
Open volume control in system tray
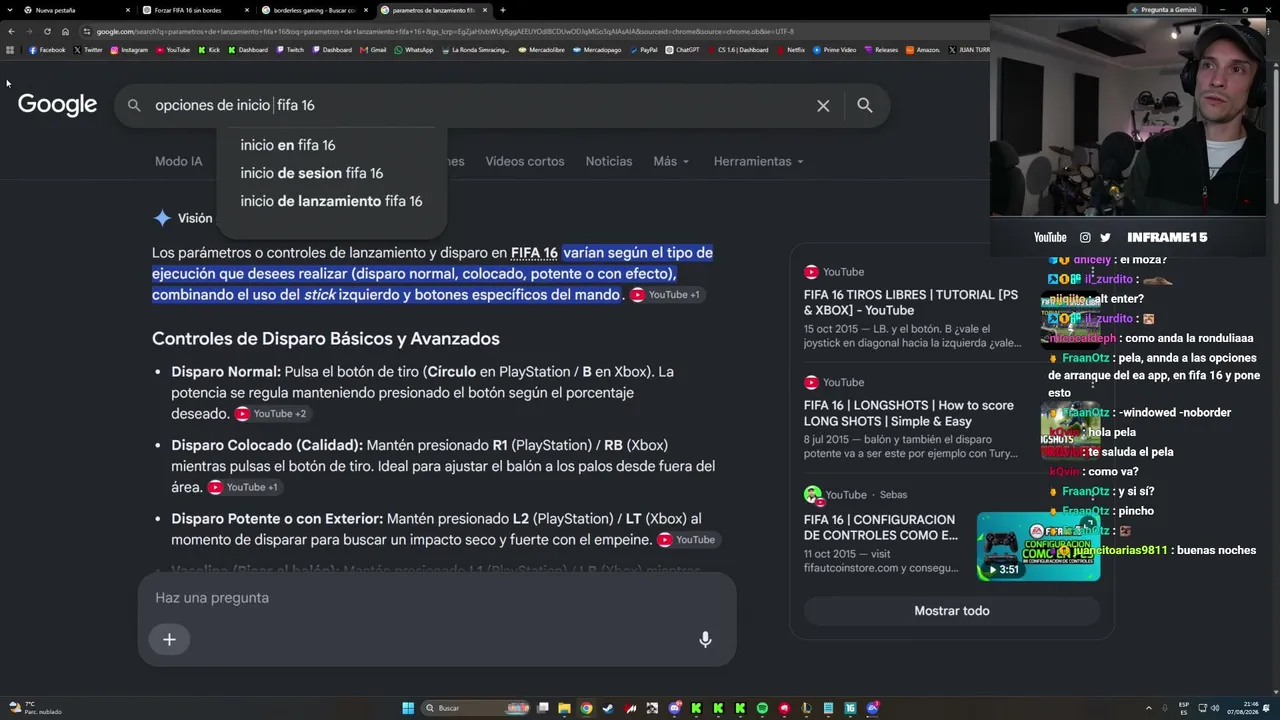1216,708
